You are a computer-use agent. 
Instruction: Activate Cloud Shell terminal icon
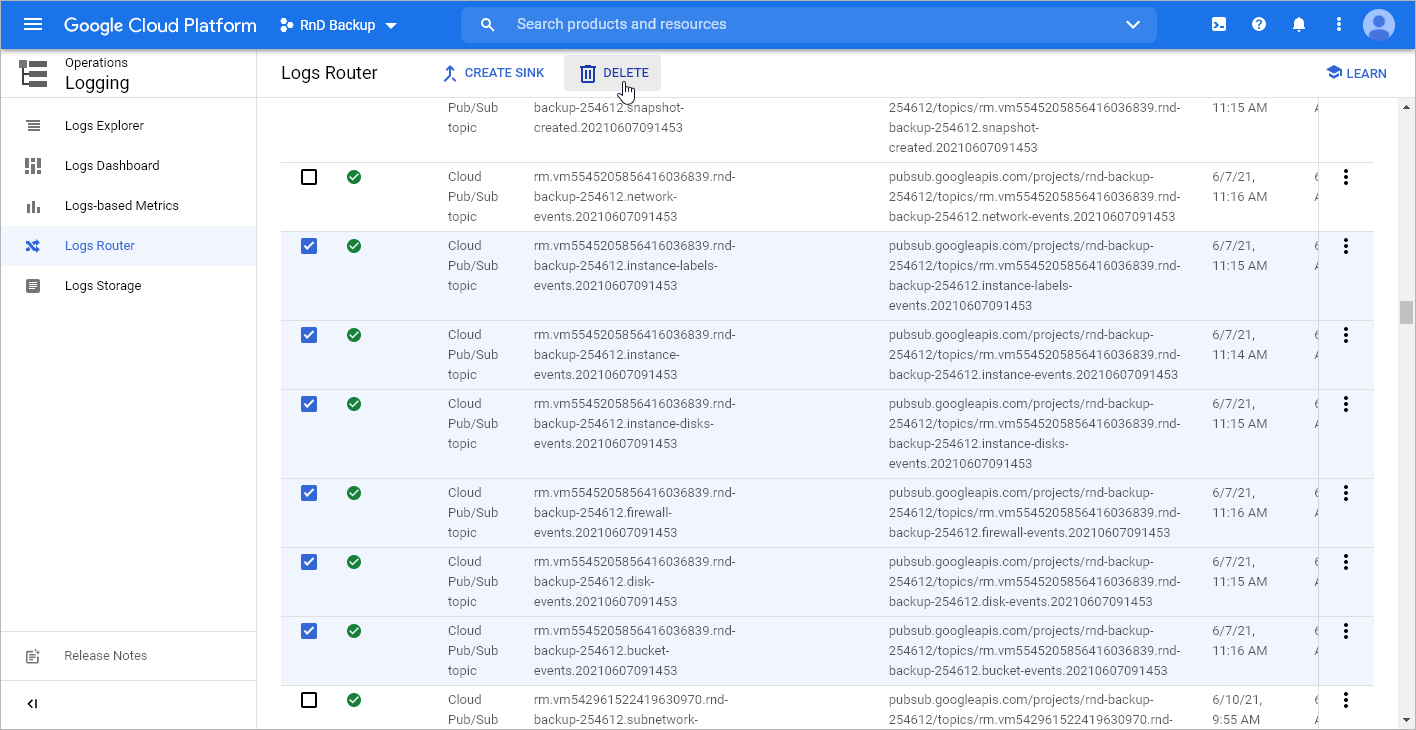pyautogui.click(x=1219, y=25)
